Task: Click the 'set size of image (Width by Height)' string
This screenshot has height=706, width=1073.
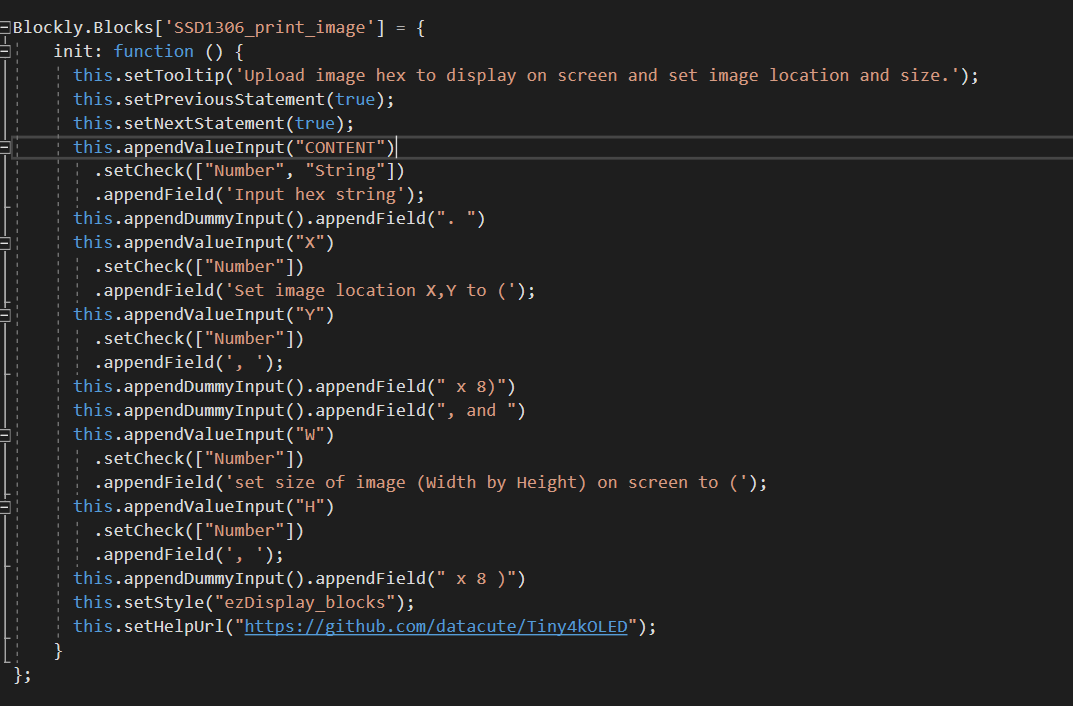Action: pos(487,483)
